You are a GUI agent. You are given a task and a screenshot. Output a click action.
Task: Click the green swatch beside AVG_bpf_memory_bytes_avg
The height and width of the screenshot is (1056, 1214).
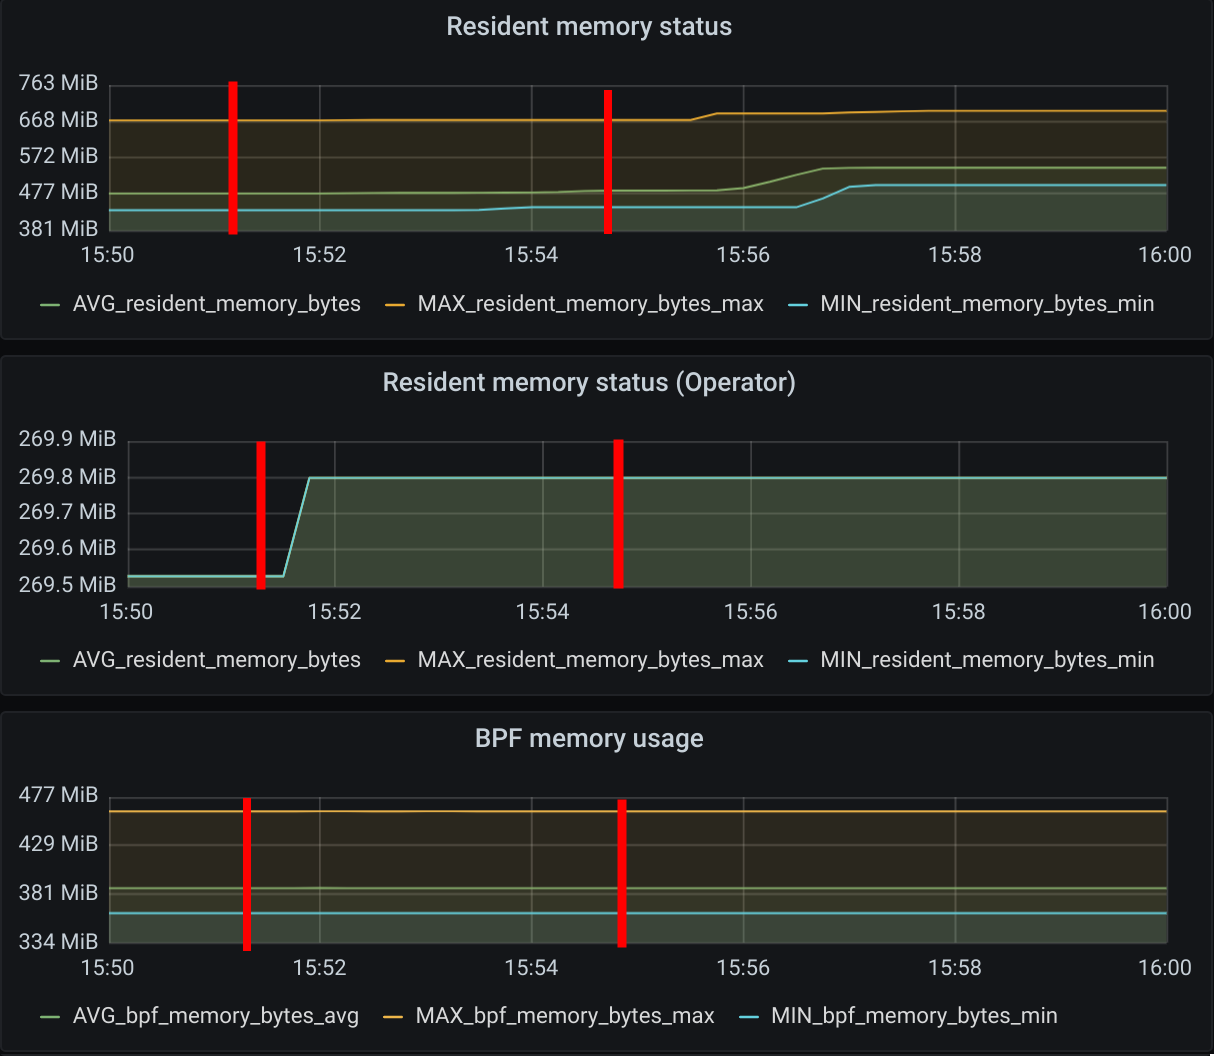(x=50, y=1017)
